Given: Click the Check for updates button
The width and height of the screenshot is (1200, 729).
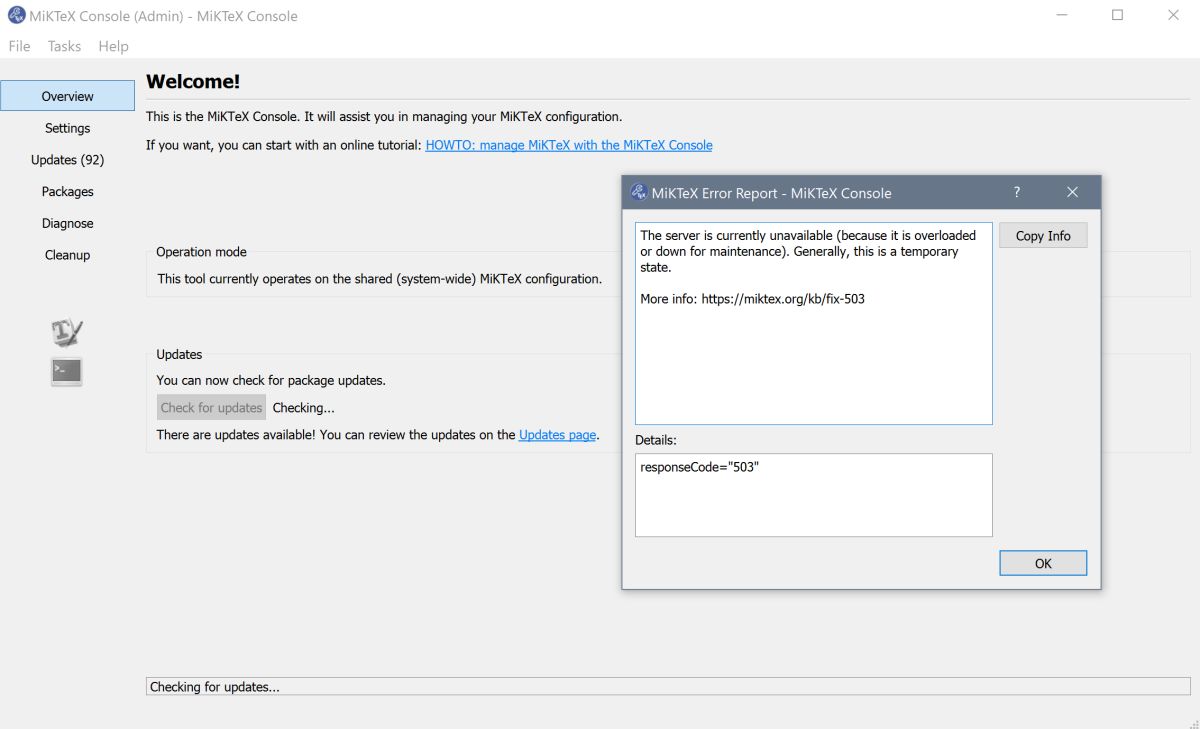Looking at the screenshot, I should (x=212, y=408).
